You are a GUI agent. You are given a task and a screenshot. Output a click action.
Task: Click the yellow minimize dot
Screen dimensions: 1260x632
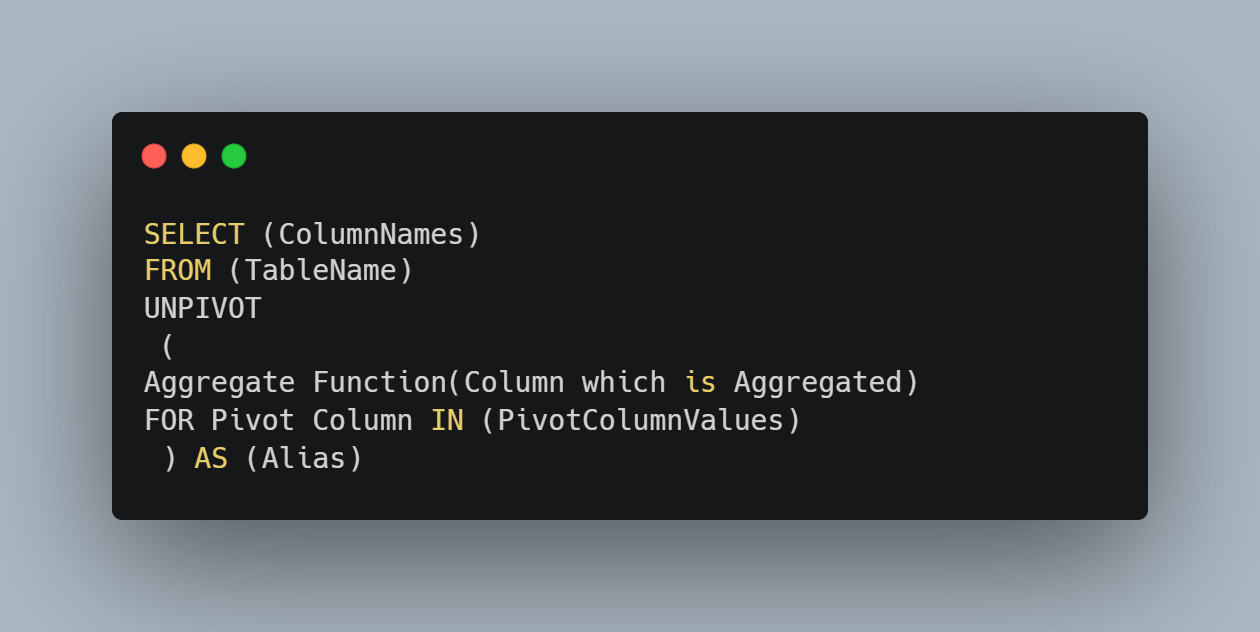(194, 156)
